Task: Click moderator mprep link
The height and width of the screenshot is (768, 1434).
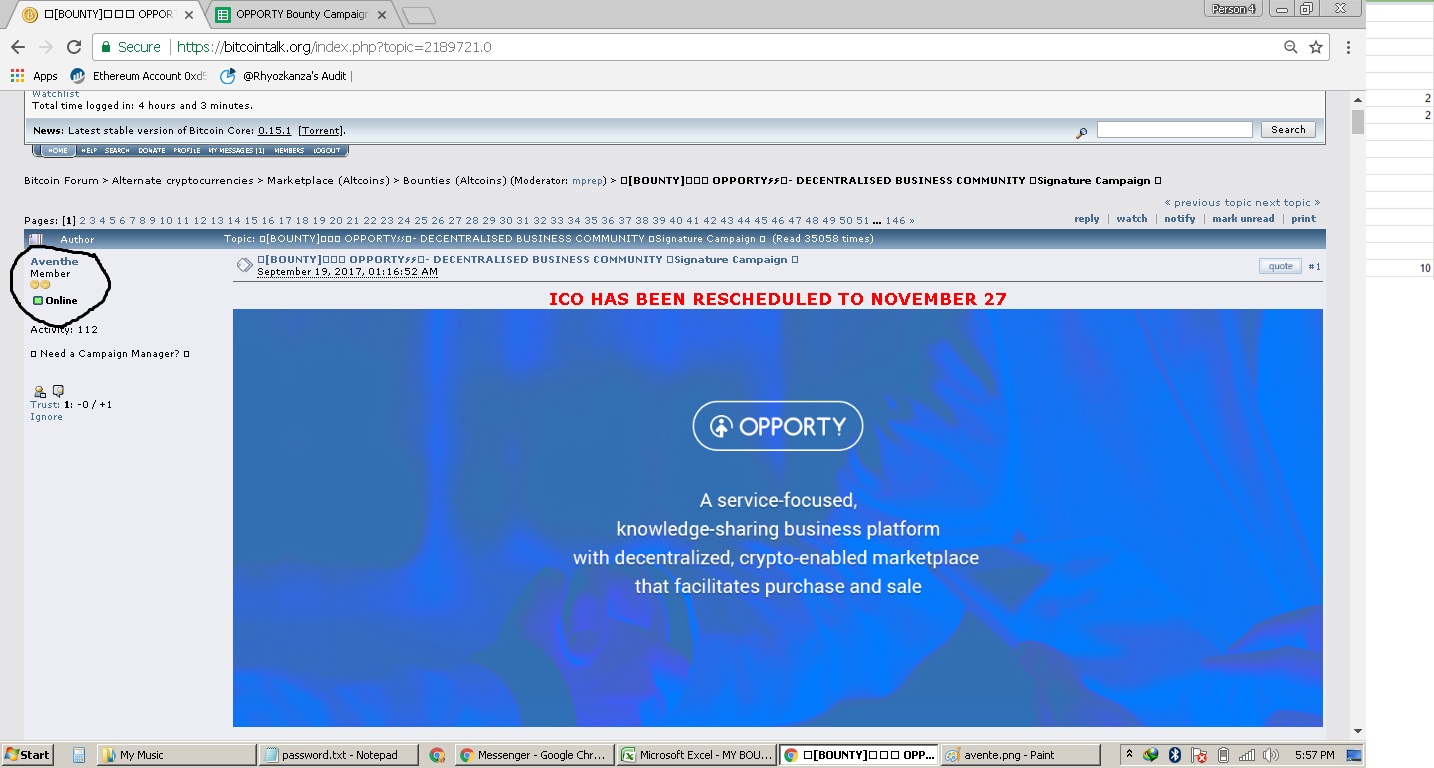Action: pos(588,181)
